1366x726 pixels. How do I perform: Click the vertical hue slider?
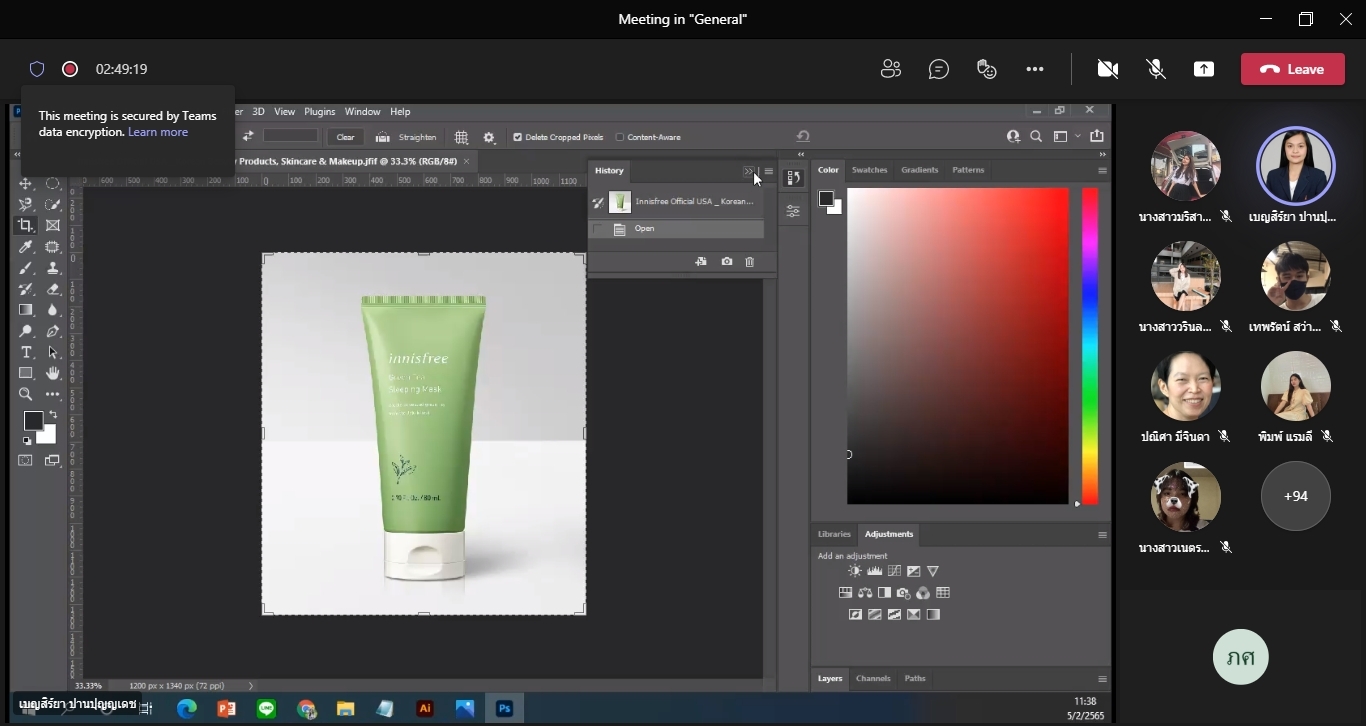[x=1090, y=346]
